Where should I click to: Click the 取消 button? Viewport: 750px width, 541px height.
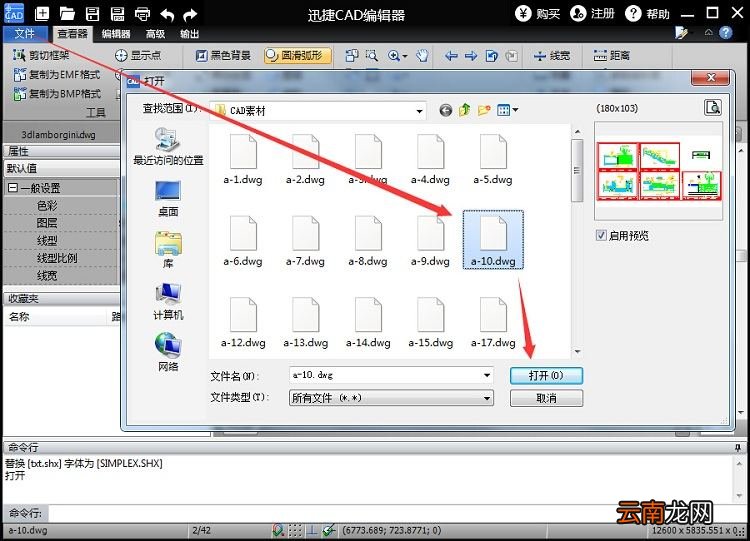(546, 398)
